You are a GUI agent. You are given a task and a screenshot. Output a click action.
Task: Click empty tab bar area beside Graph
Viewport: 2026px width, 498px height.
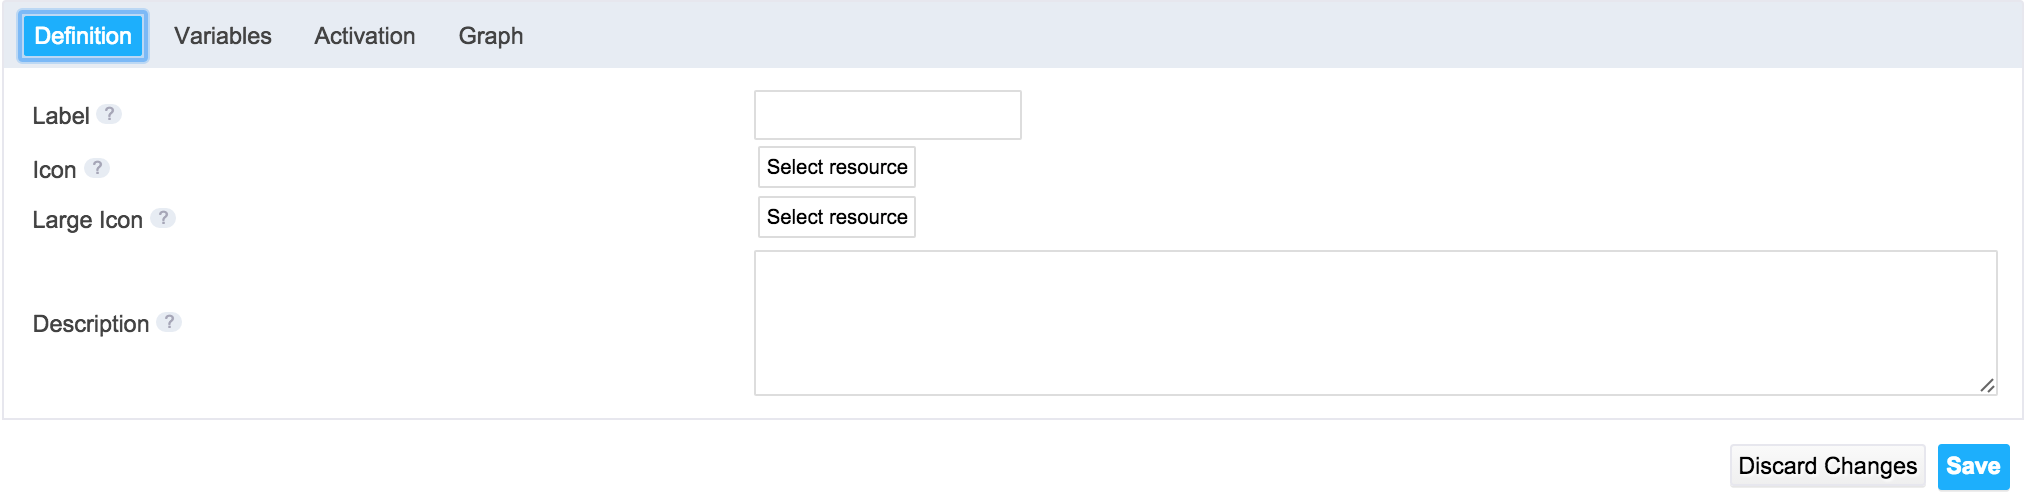click(x=1270, y=36)
